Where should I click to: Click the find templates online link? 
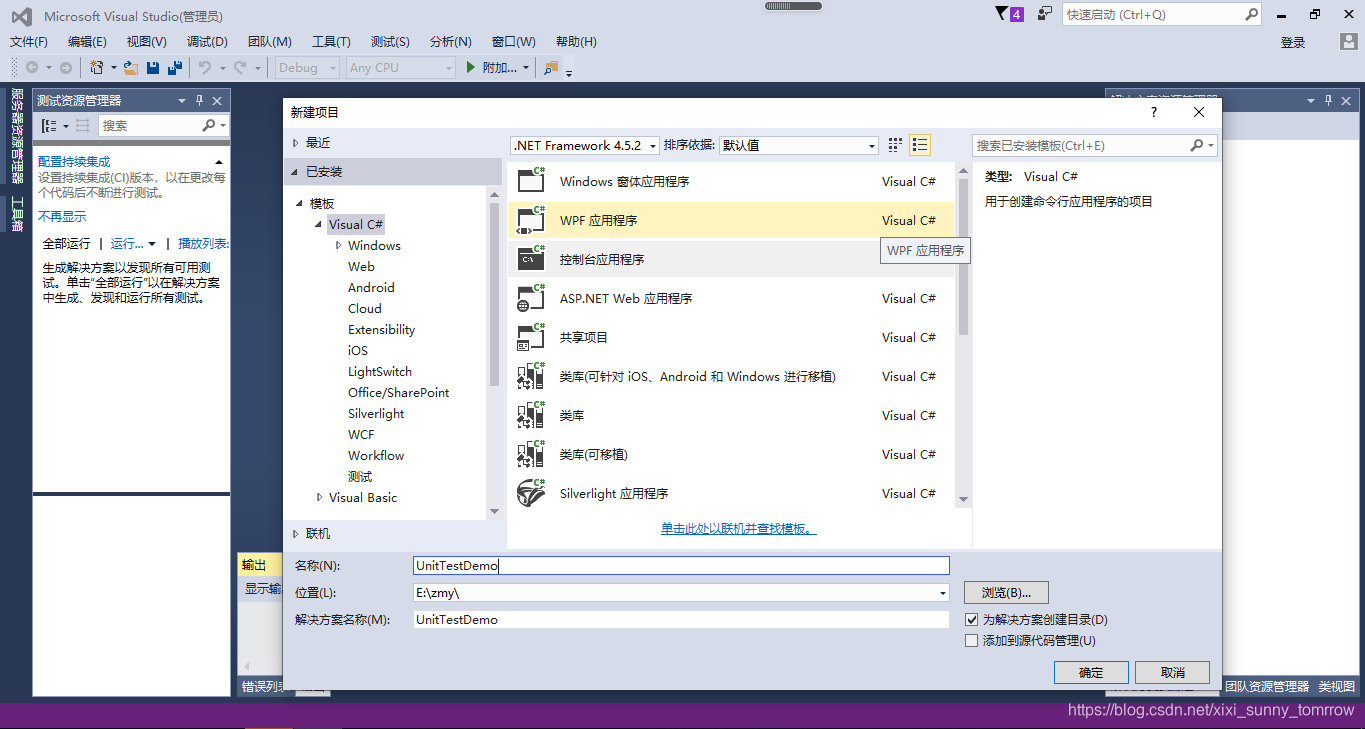(x=738, y=528)
